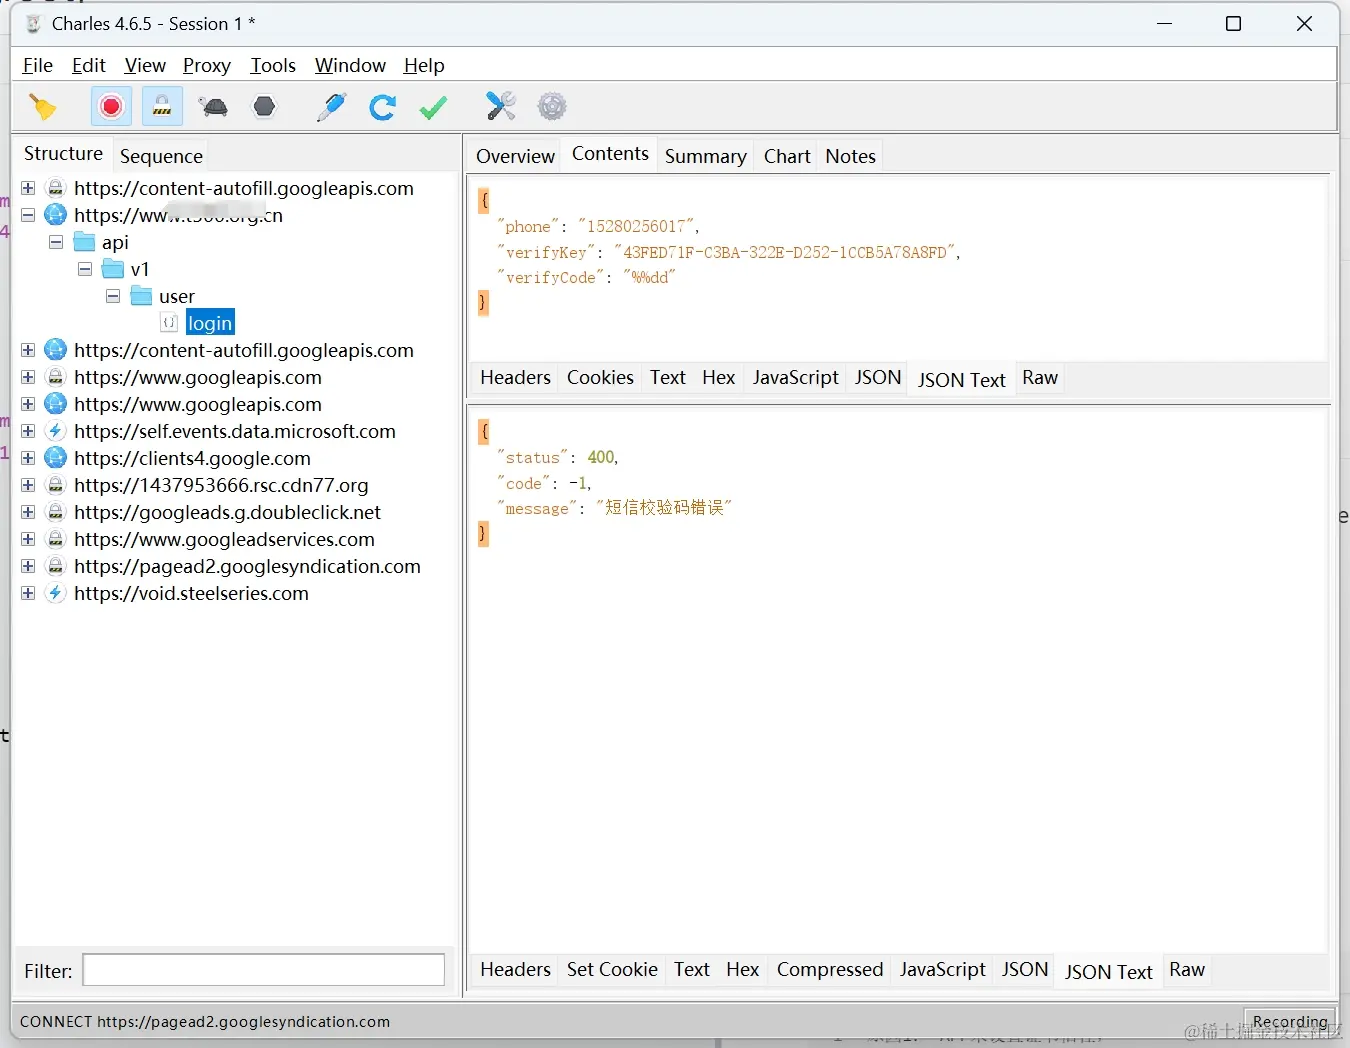The height and width of the screenshot is (1048, 1350).
Task: Toggle SSL proxying padlock icon
Action: (x=162, y=107)
